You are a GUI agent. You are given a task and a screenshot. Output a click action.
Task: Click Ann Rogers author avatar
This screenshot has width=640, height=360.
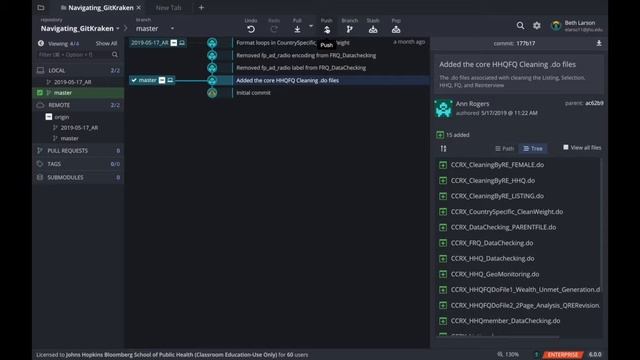click(443, 109)
